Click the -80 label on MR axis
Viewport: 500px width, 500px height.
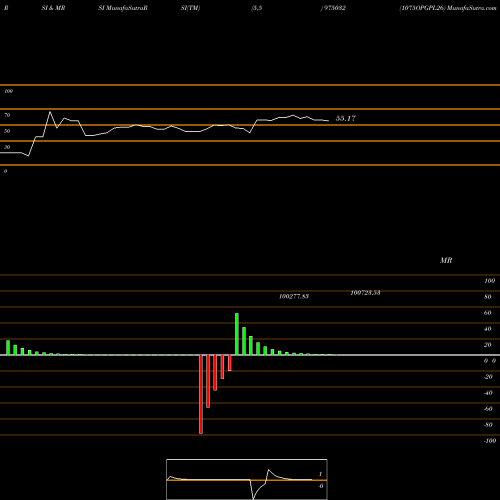pos(488,425)
